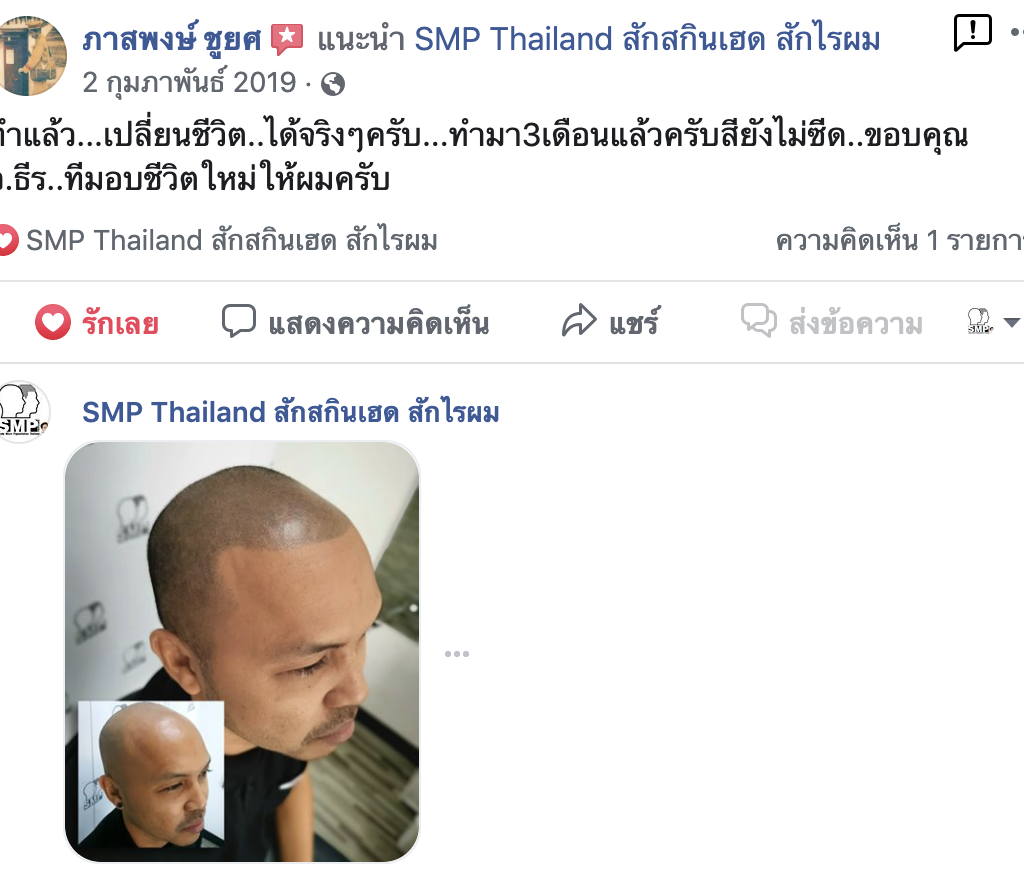Viewport: 1024px width, 872px height.
Task: Open SMP Thailand commenter avatar
Action: point(23,412)
